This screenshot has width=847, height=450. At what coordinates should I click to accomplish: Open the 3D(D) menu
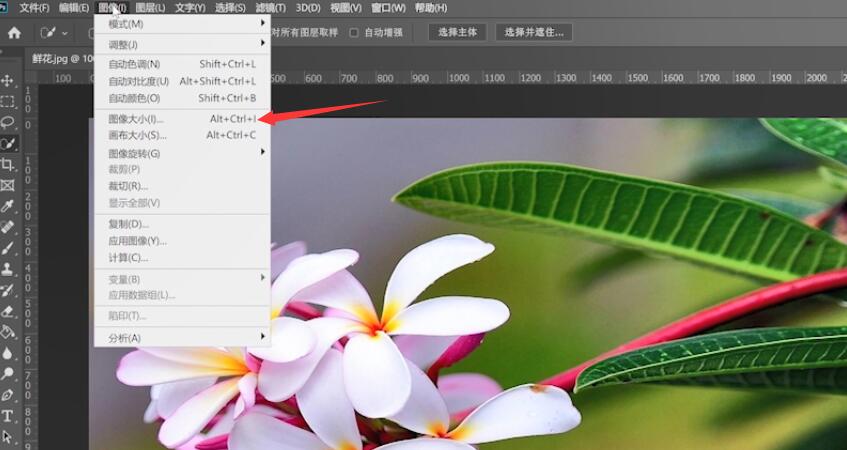pyautogui.click(x=308, y=8)
